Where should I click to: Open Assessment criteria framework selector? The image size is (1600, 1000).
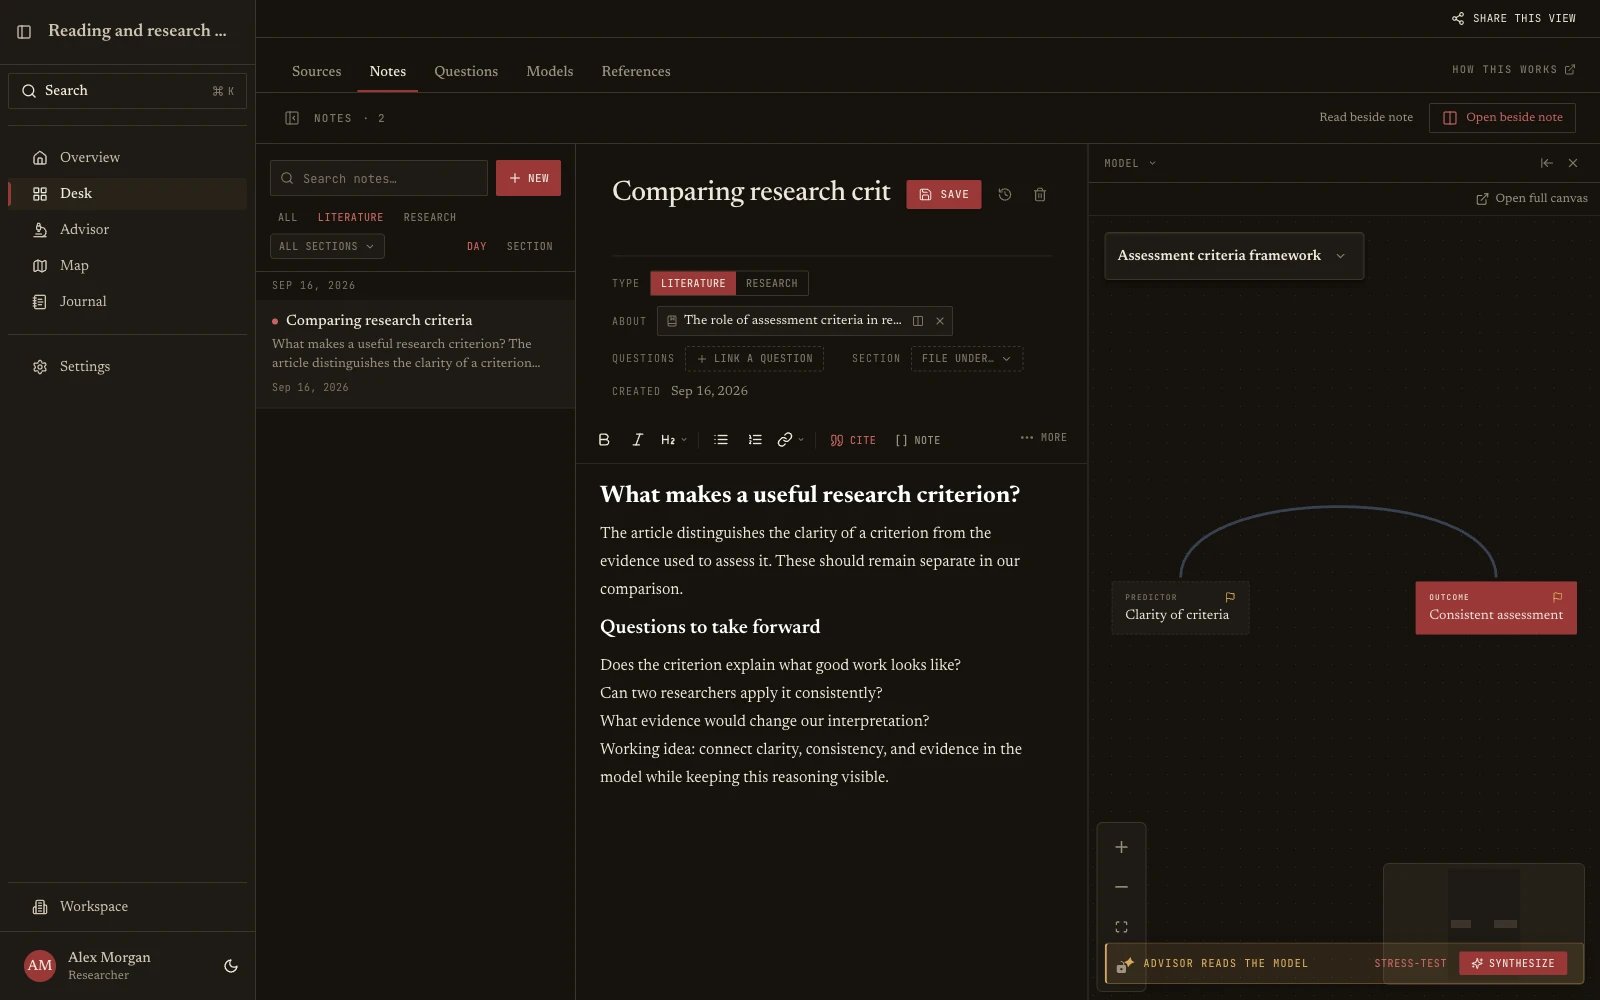point(1233,256)
